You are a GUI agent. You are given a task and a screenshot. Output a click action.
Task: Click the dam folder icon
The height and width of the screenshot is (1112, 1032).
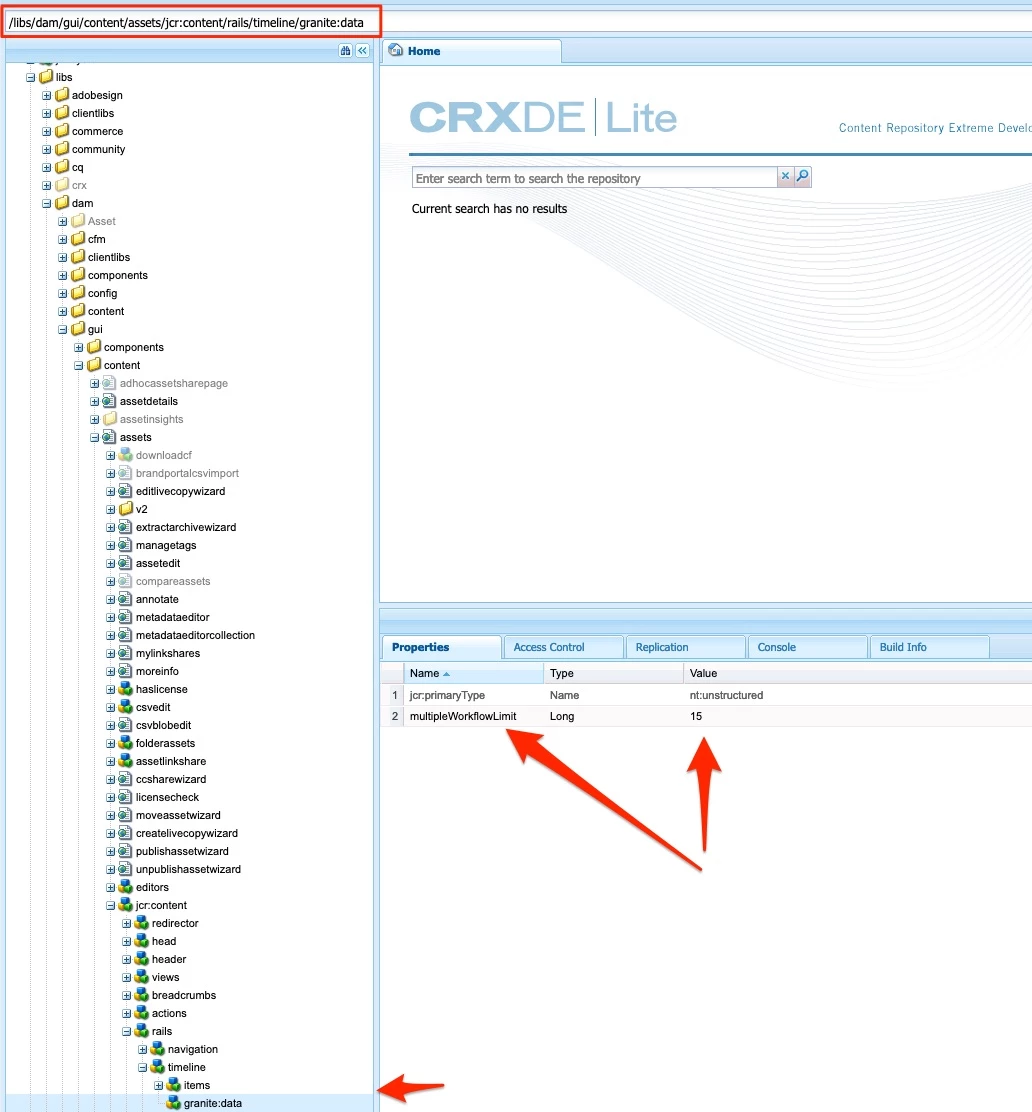click(62, 203)
